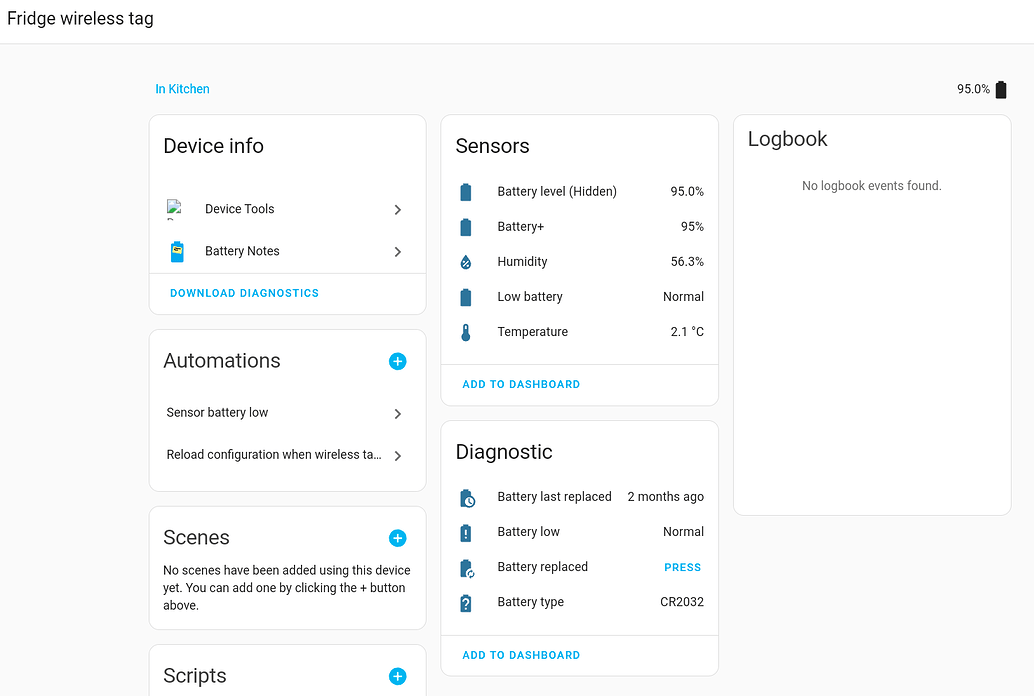Open the Battery type label

point(530,602)
